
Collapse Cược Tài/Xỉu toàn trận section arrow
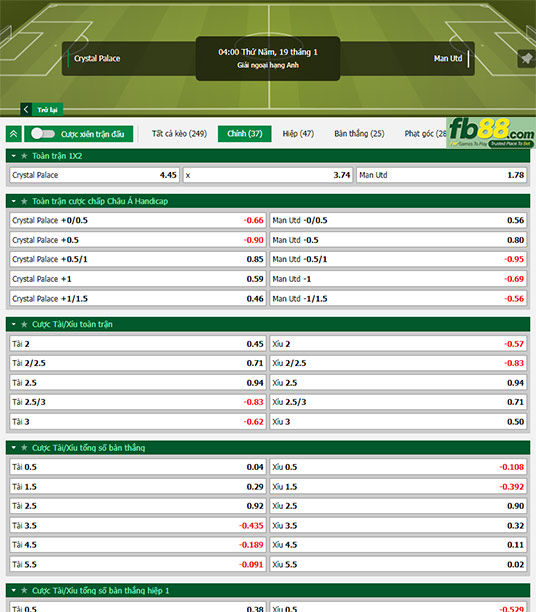(x=14, y=324)
